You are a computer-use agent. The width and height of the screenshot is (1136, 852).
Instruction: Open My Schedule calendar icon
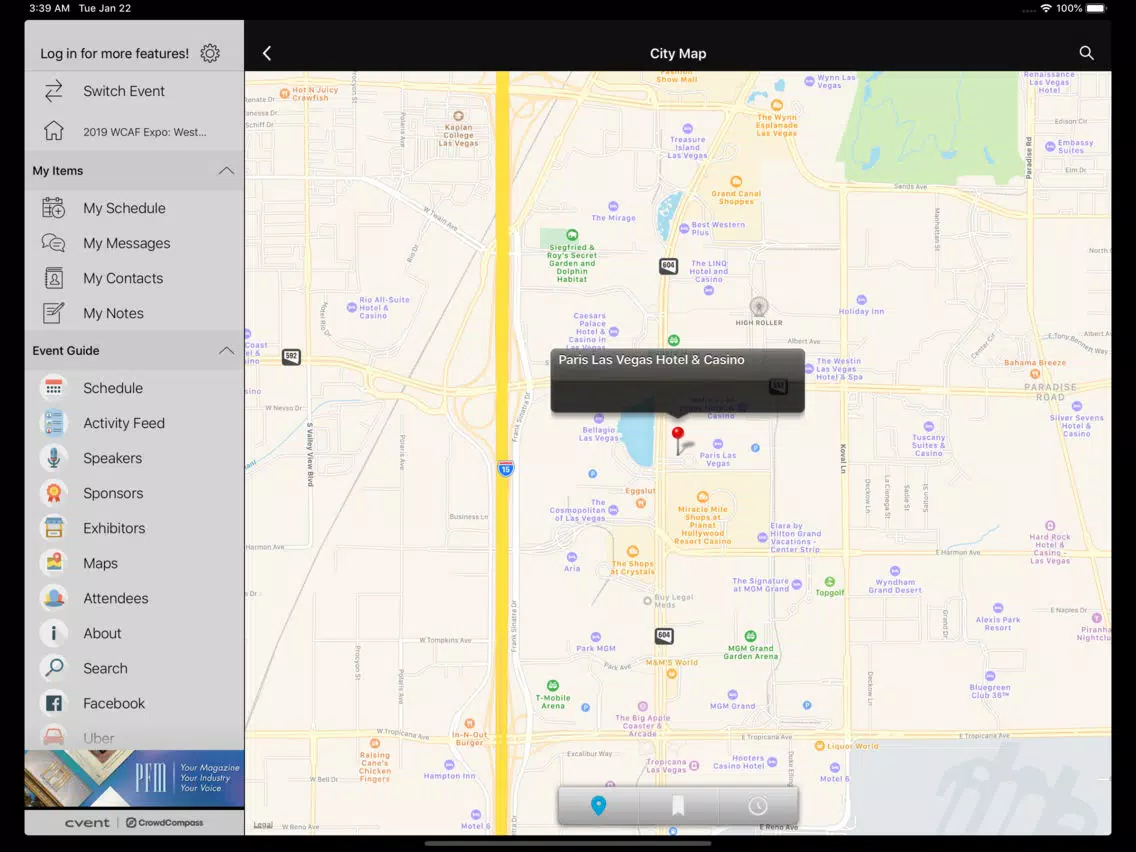coord(54,208)
